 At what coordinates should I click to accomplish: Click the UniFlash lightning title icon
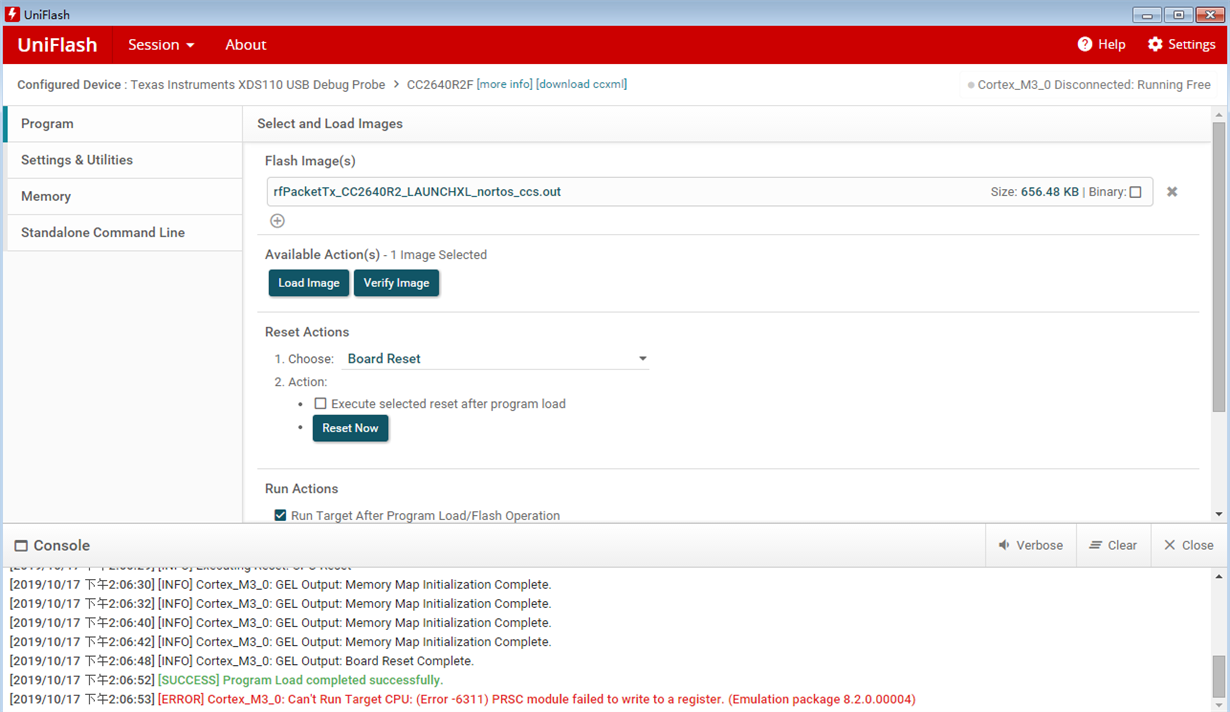click(x=12, y=15)
